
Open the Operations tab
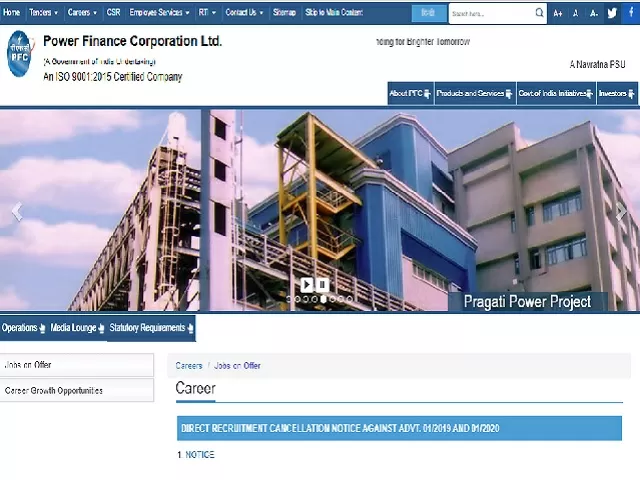click(24, 328)
